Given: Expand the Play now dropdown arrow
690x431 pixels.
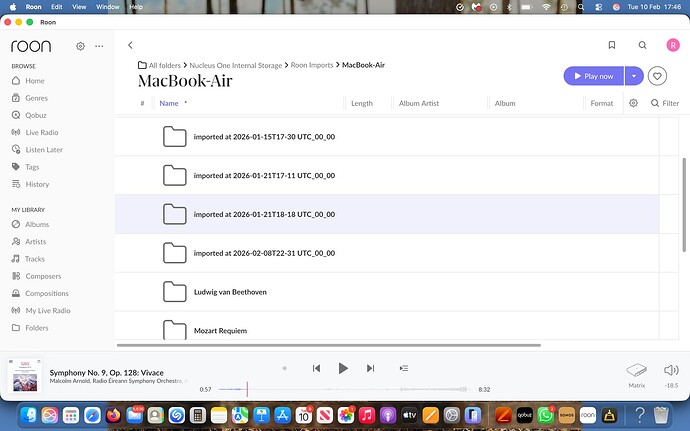Looking at the screenshot, I should pyautogui.click(x=633, y=76).
